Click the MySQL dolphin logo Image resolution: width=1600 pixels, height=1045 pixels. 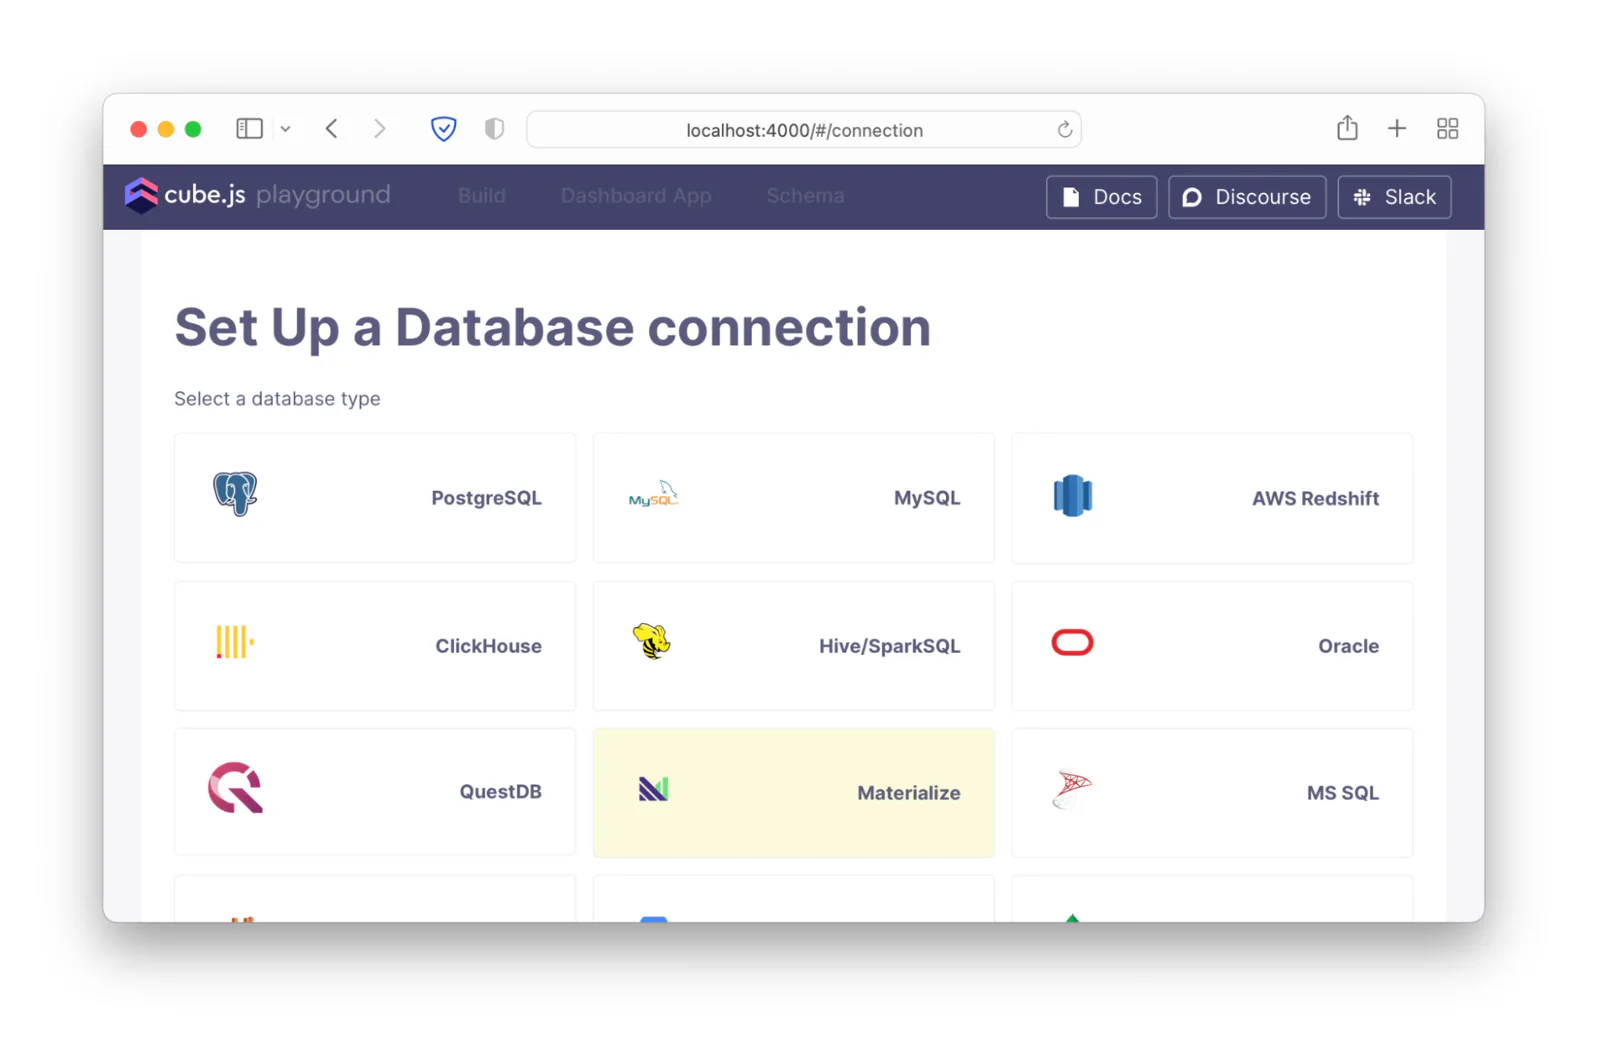pos(653,494)
